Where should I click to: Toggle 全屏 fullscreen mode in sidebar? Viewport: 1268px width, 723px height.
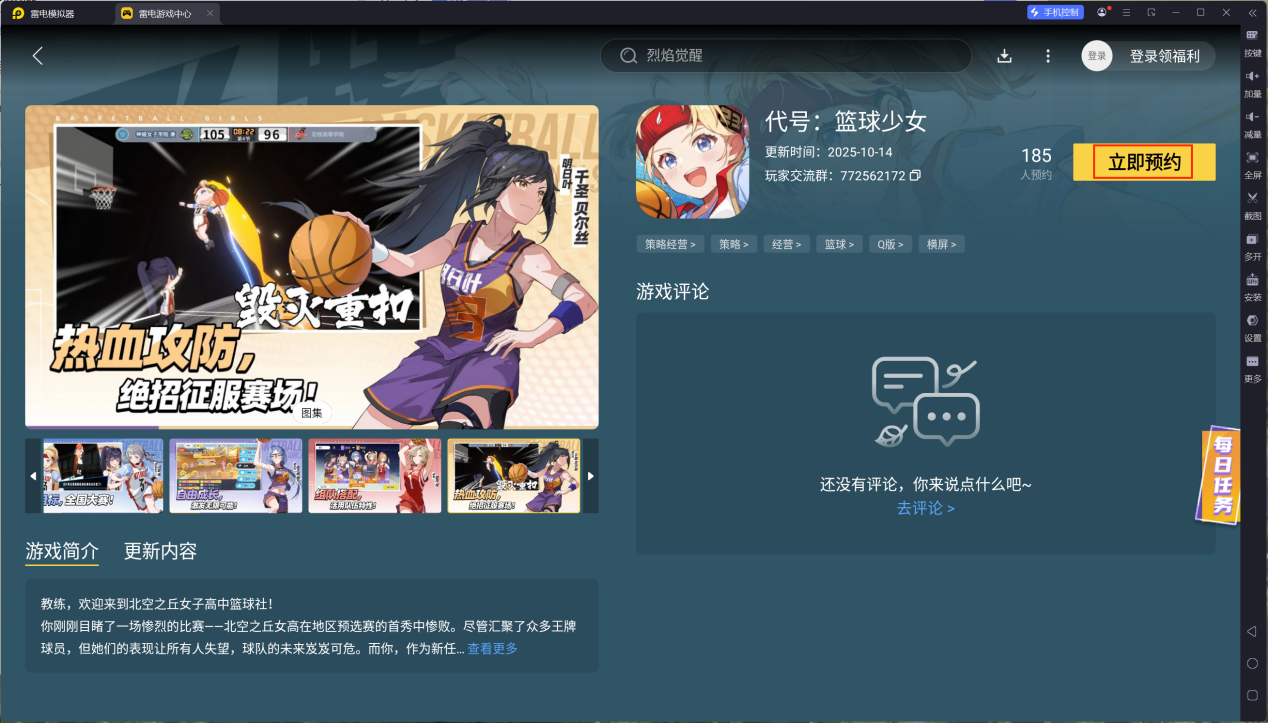tap(1253, 165)
